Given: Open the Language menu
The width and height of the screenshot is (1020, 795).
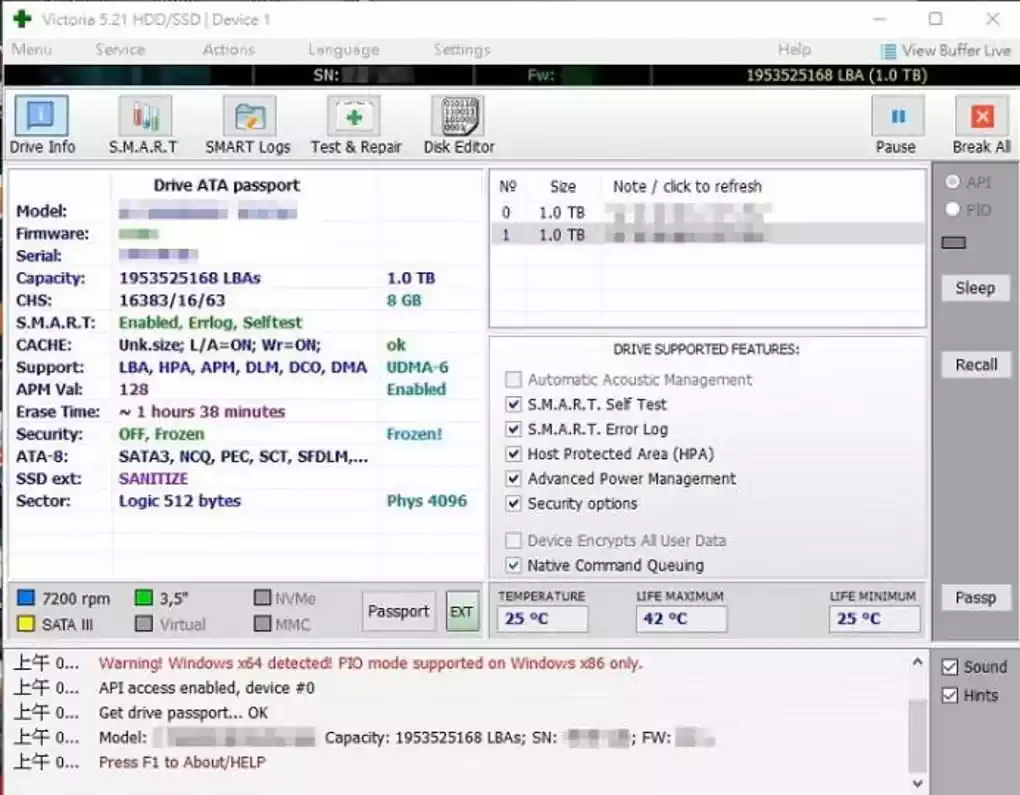Looking at the screenshot, I should (343, 49).
